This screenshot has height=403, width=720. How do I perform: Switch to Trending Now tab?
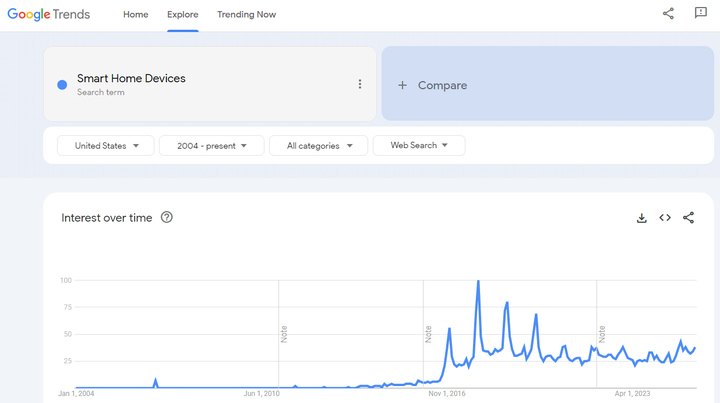246,15
